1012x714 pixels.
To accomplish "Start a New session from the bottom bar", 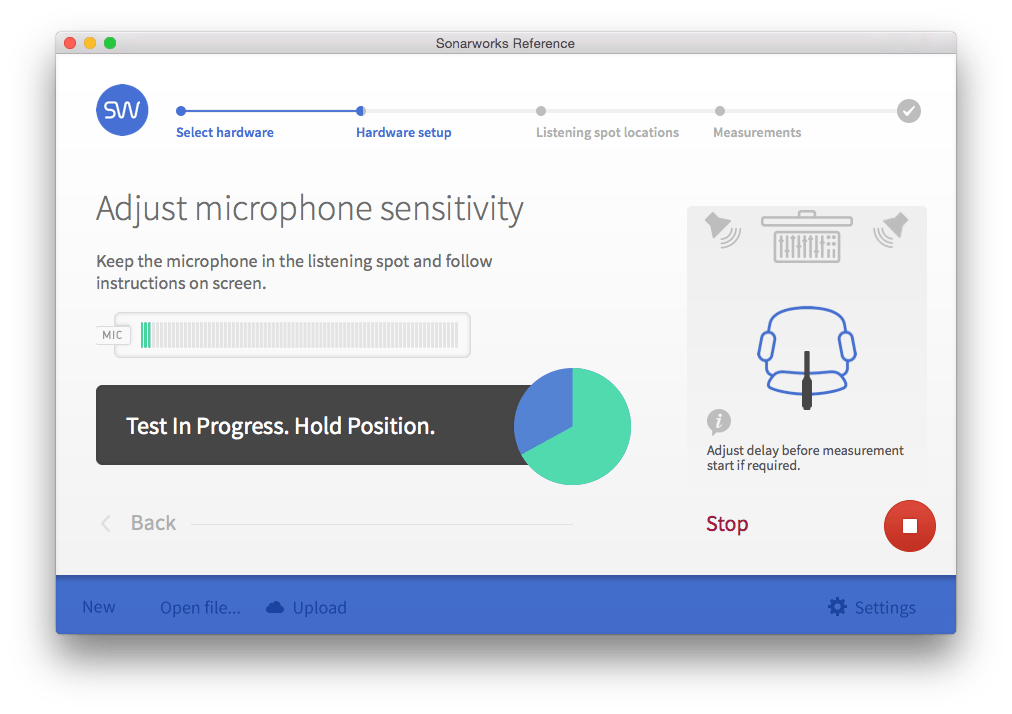I will pos(98,606).
